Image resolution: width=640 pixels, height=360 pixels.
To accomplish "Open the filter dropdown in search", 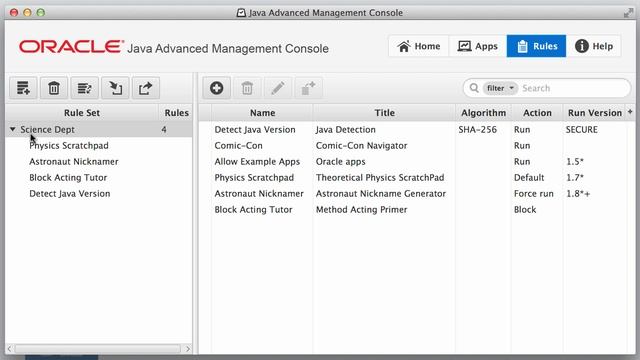I will 500,88.
